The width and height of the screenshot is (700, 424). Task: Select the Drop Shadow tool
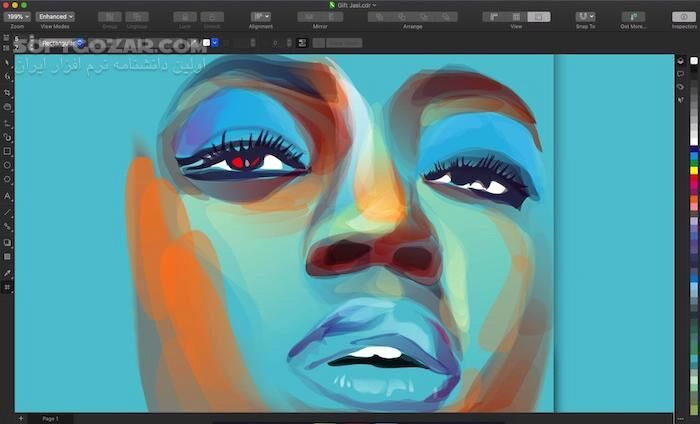tap(7, 242)
